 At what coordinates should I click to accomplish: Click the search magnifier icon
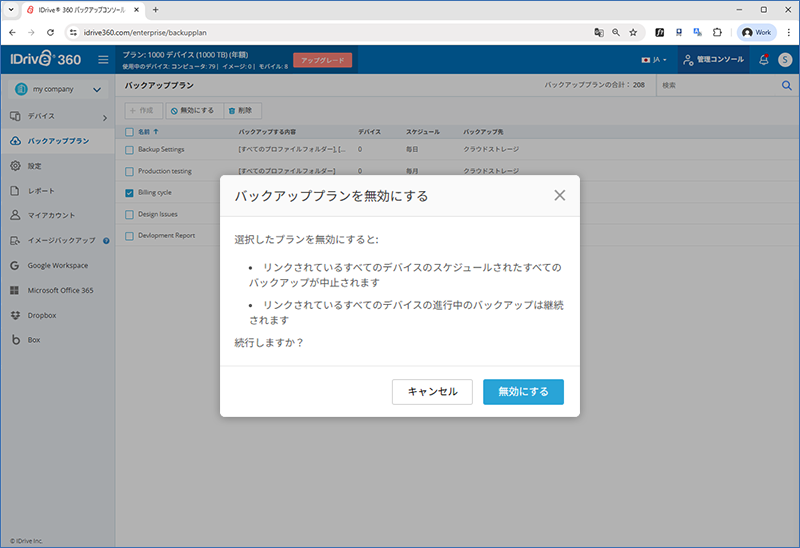(x=786, y=86)
